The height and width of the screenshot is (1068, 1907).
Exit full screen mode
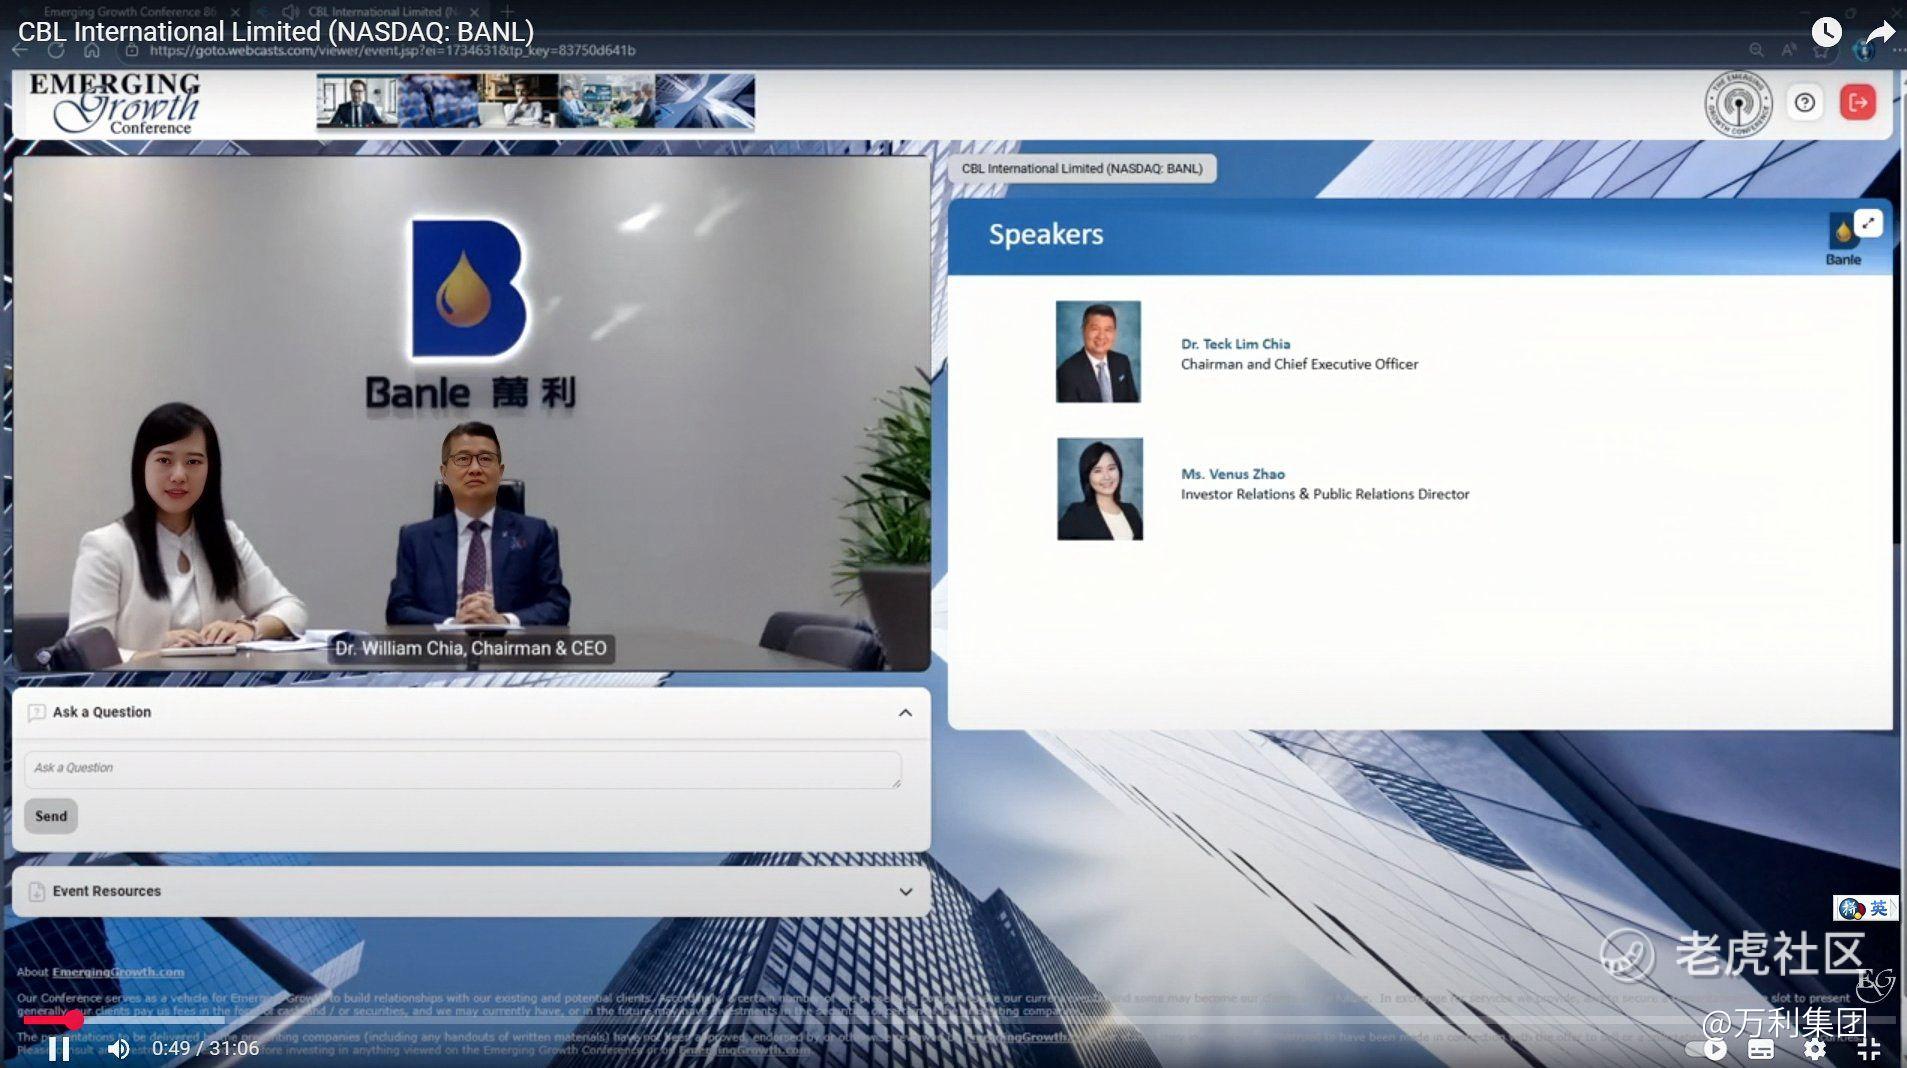click(1868, 1049)
